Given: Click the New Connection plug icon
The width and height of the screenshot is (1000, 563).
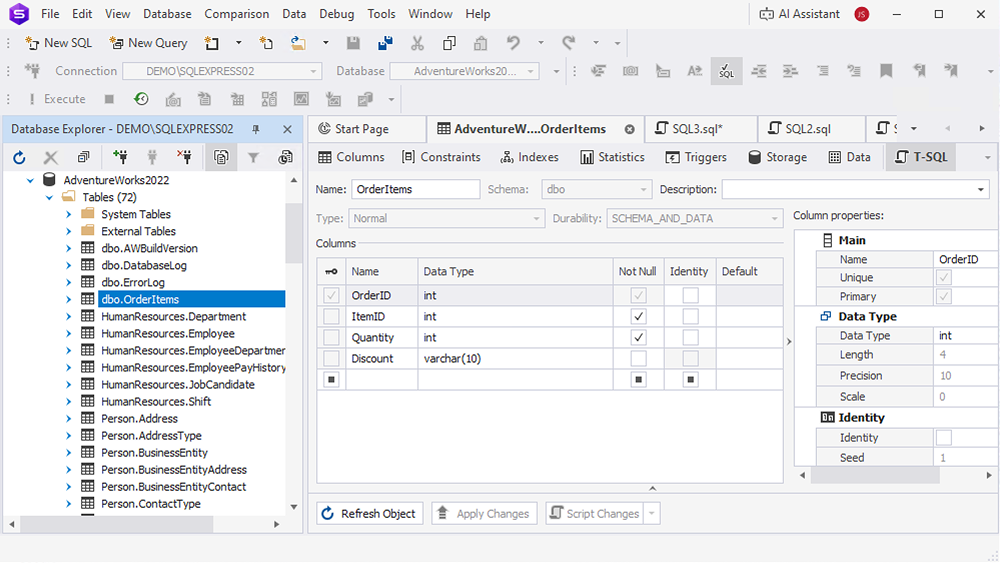Looking at the screenshot, I should click(x=120, y=157).
